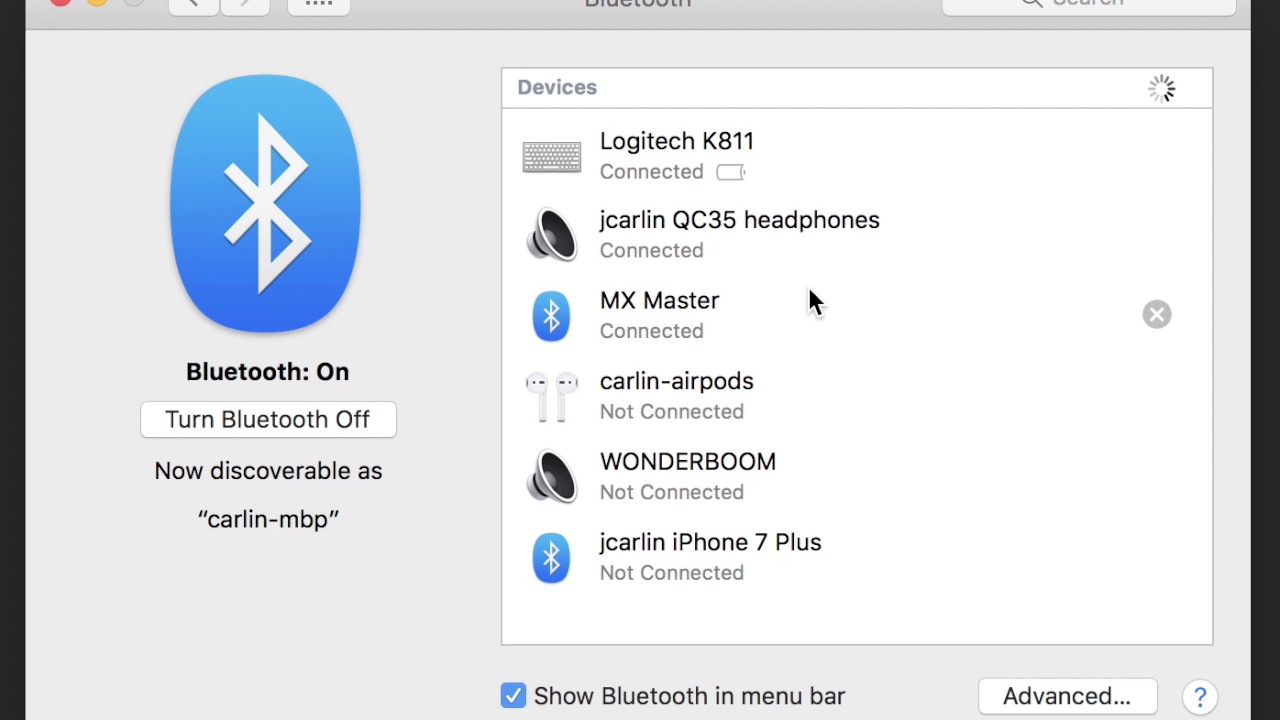Image resolution: width=1280 pixels, height=720 pixels.
Task: Open Bluetooth help with question mark button
Action: click(x=1200, y=696)
